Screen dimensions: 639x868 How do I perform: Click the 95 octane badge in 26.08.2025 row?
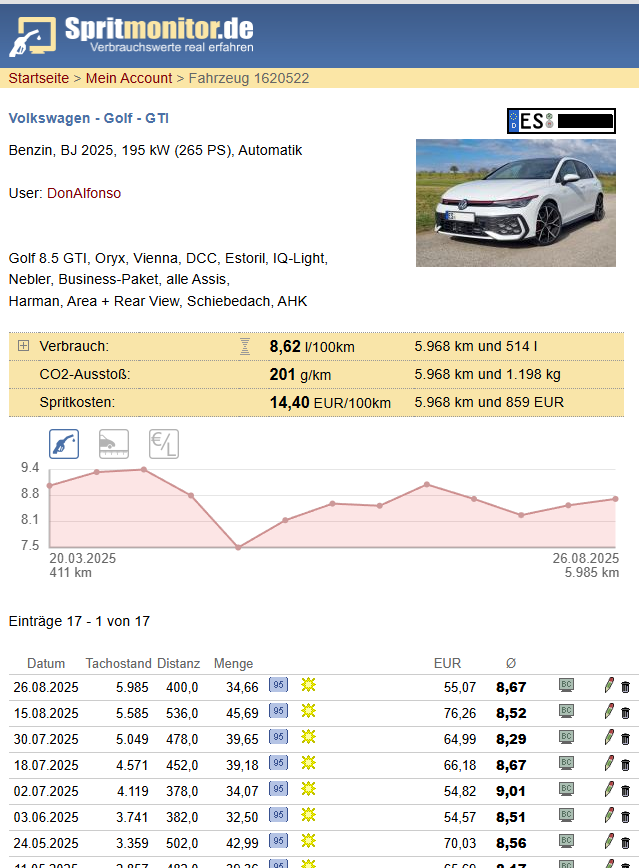[279, 685]
